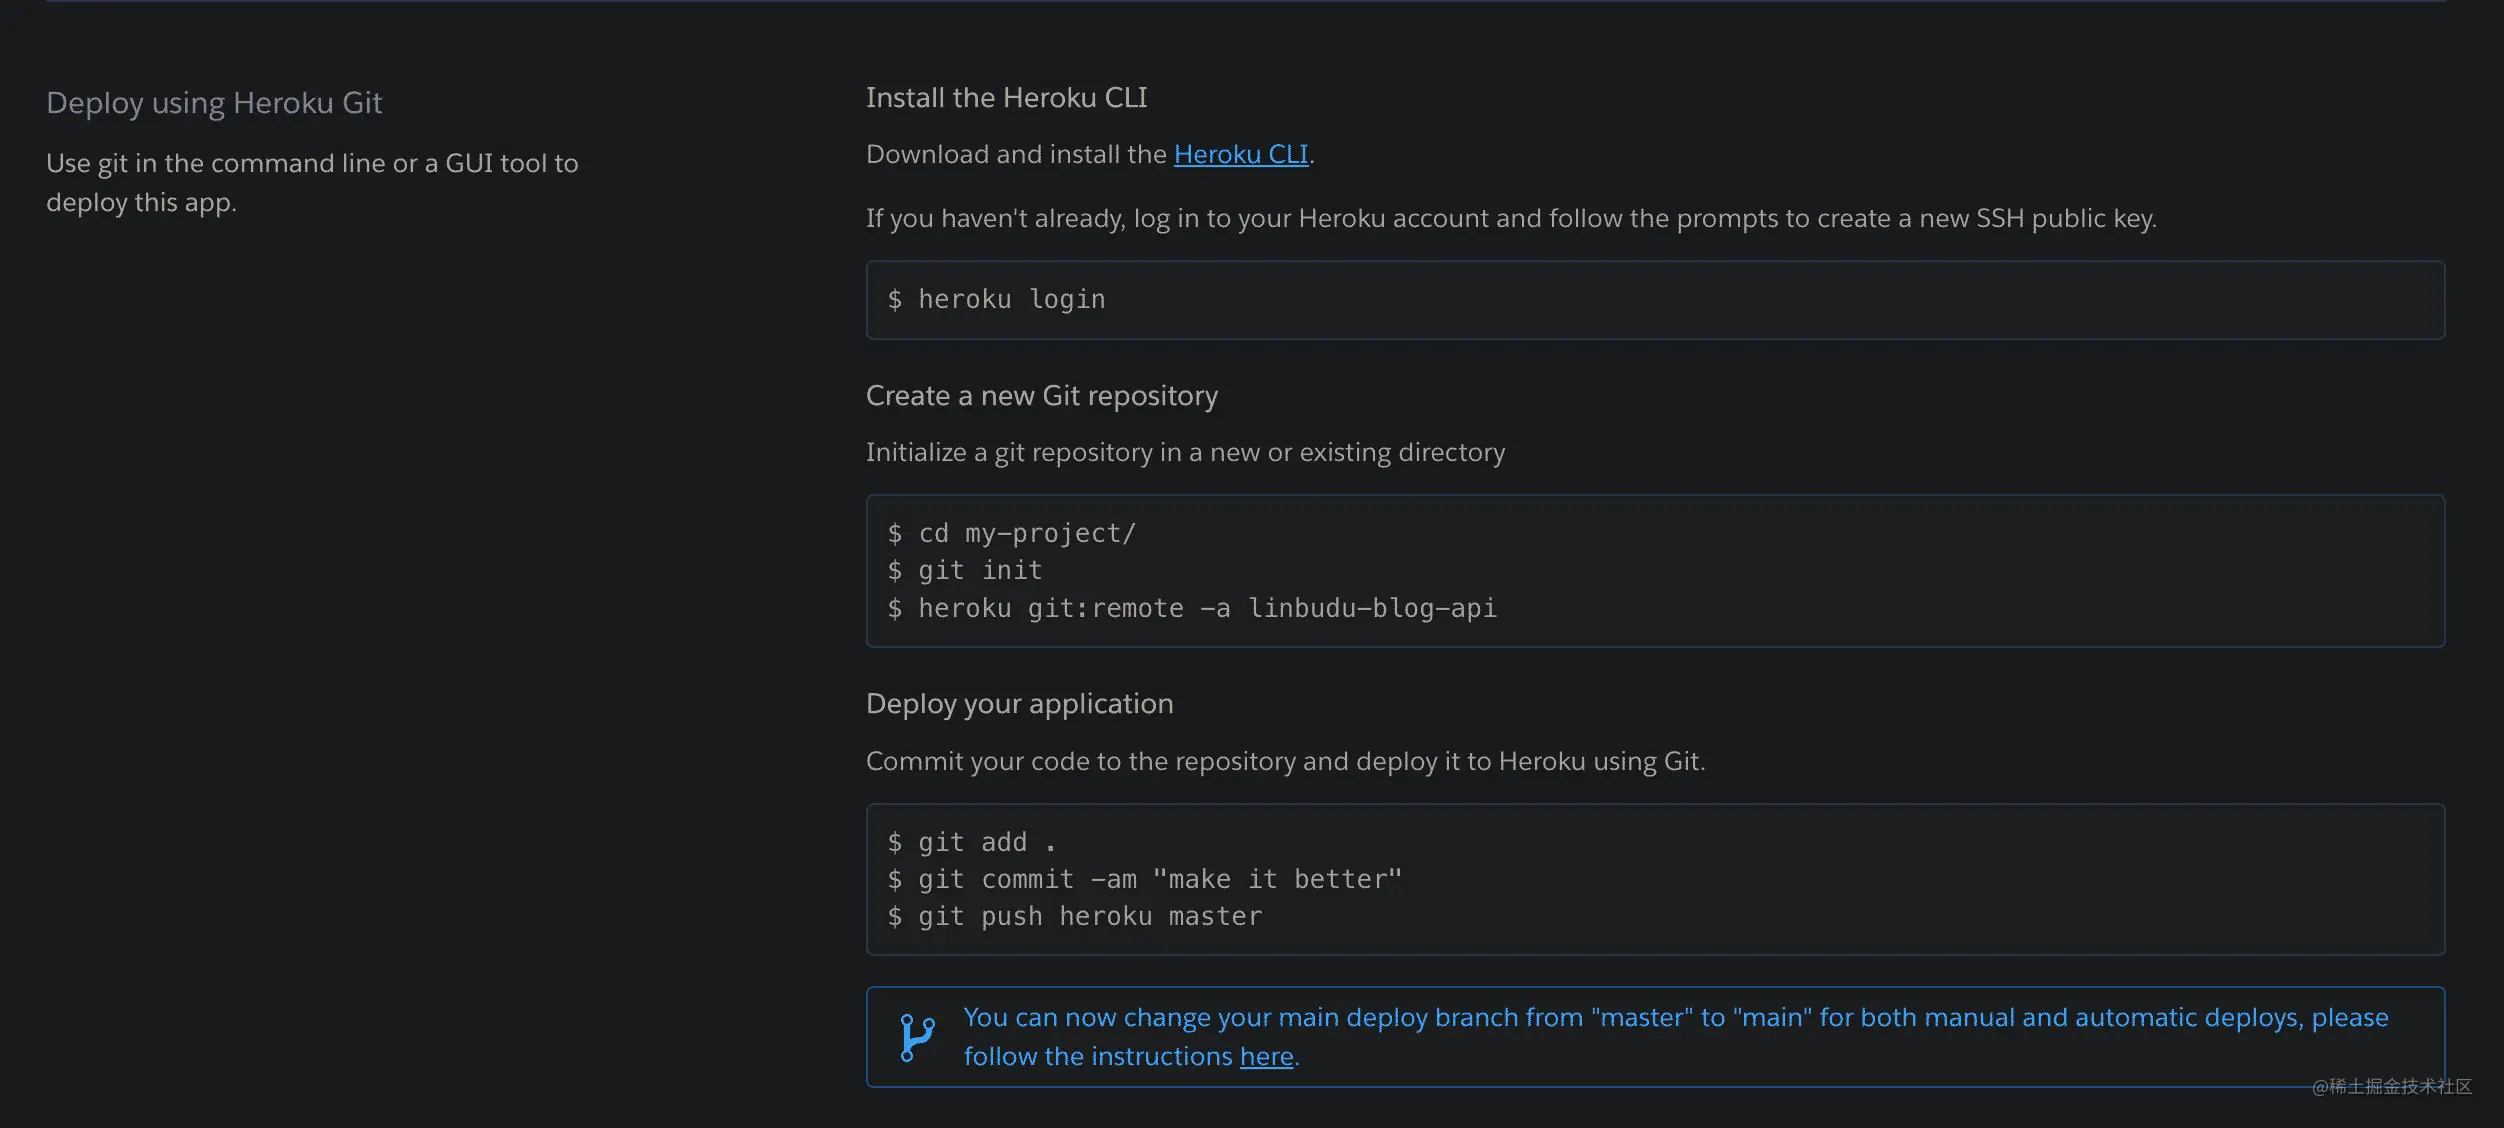The image size is (2504, 1128).
Task: Click the git branch icon in notice
Action: [917, 1037]
